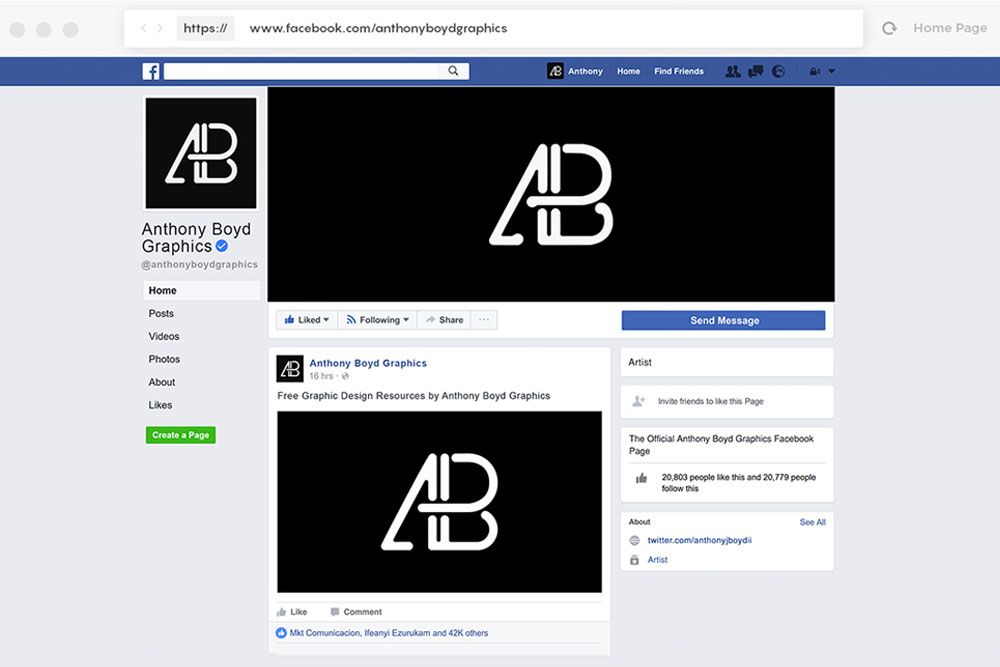Open the messages icon in top bar
Viewport: 1000px width, 667px height.
[x=756, y=71]
